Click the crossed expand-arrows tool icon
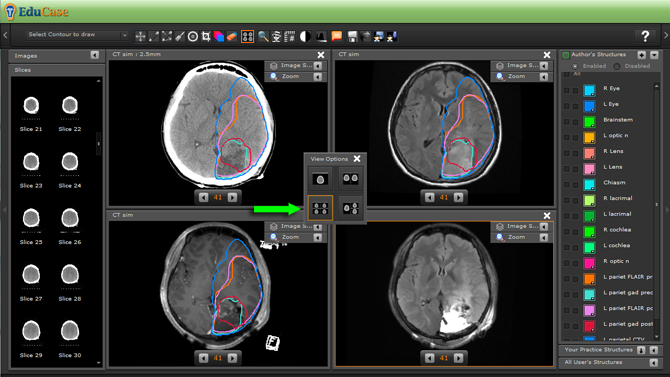Viewport: 670px width, 377px height. 167,36
